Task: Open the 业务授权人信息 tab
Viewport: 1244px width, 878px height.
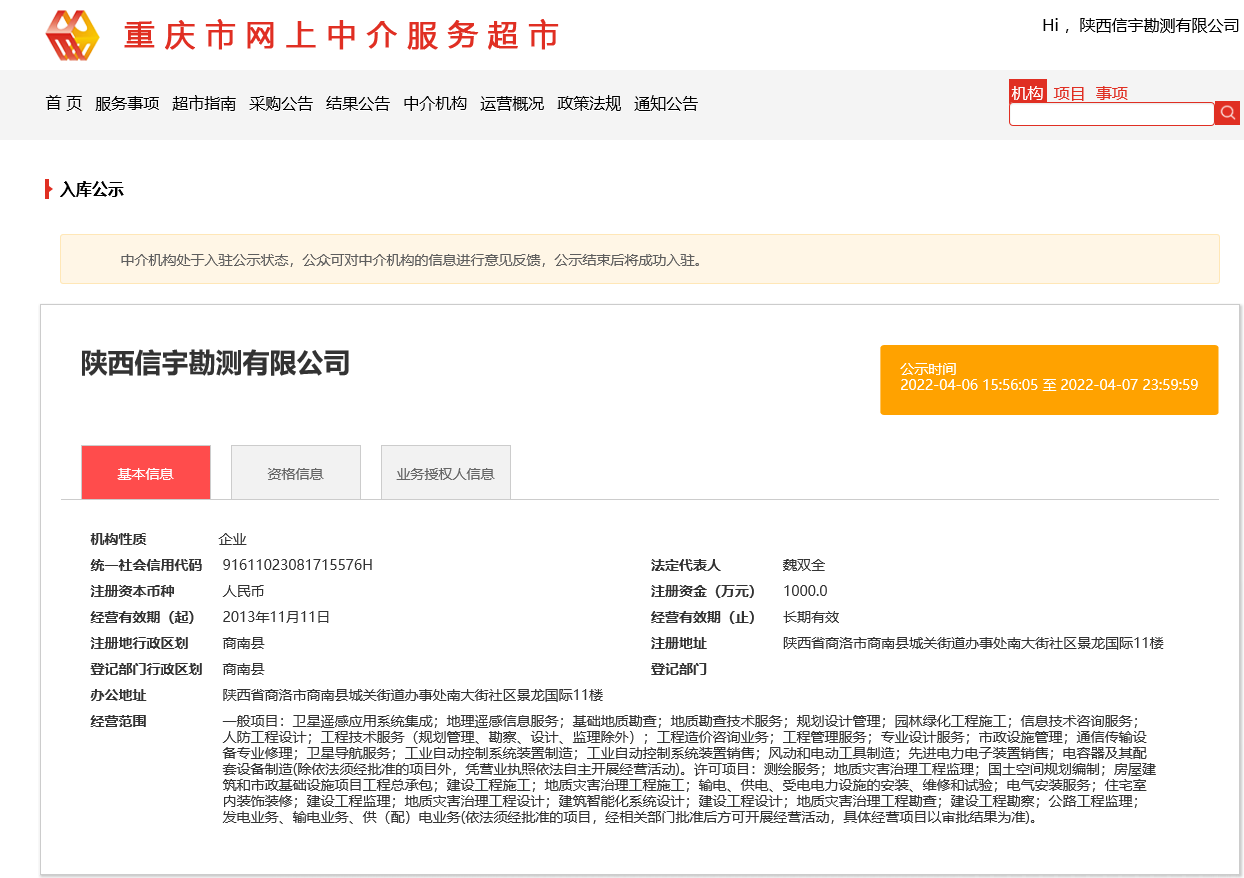Action: click(x=445, y=471)
